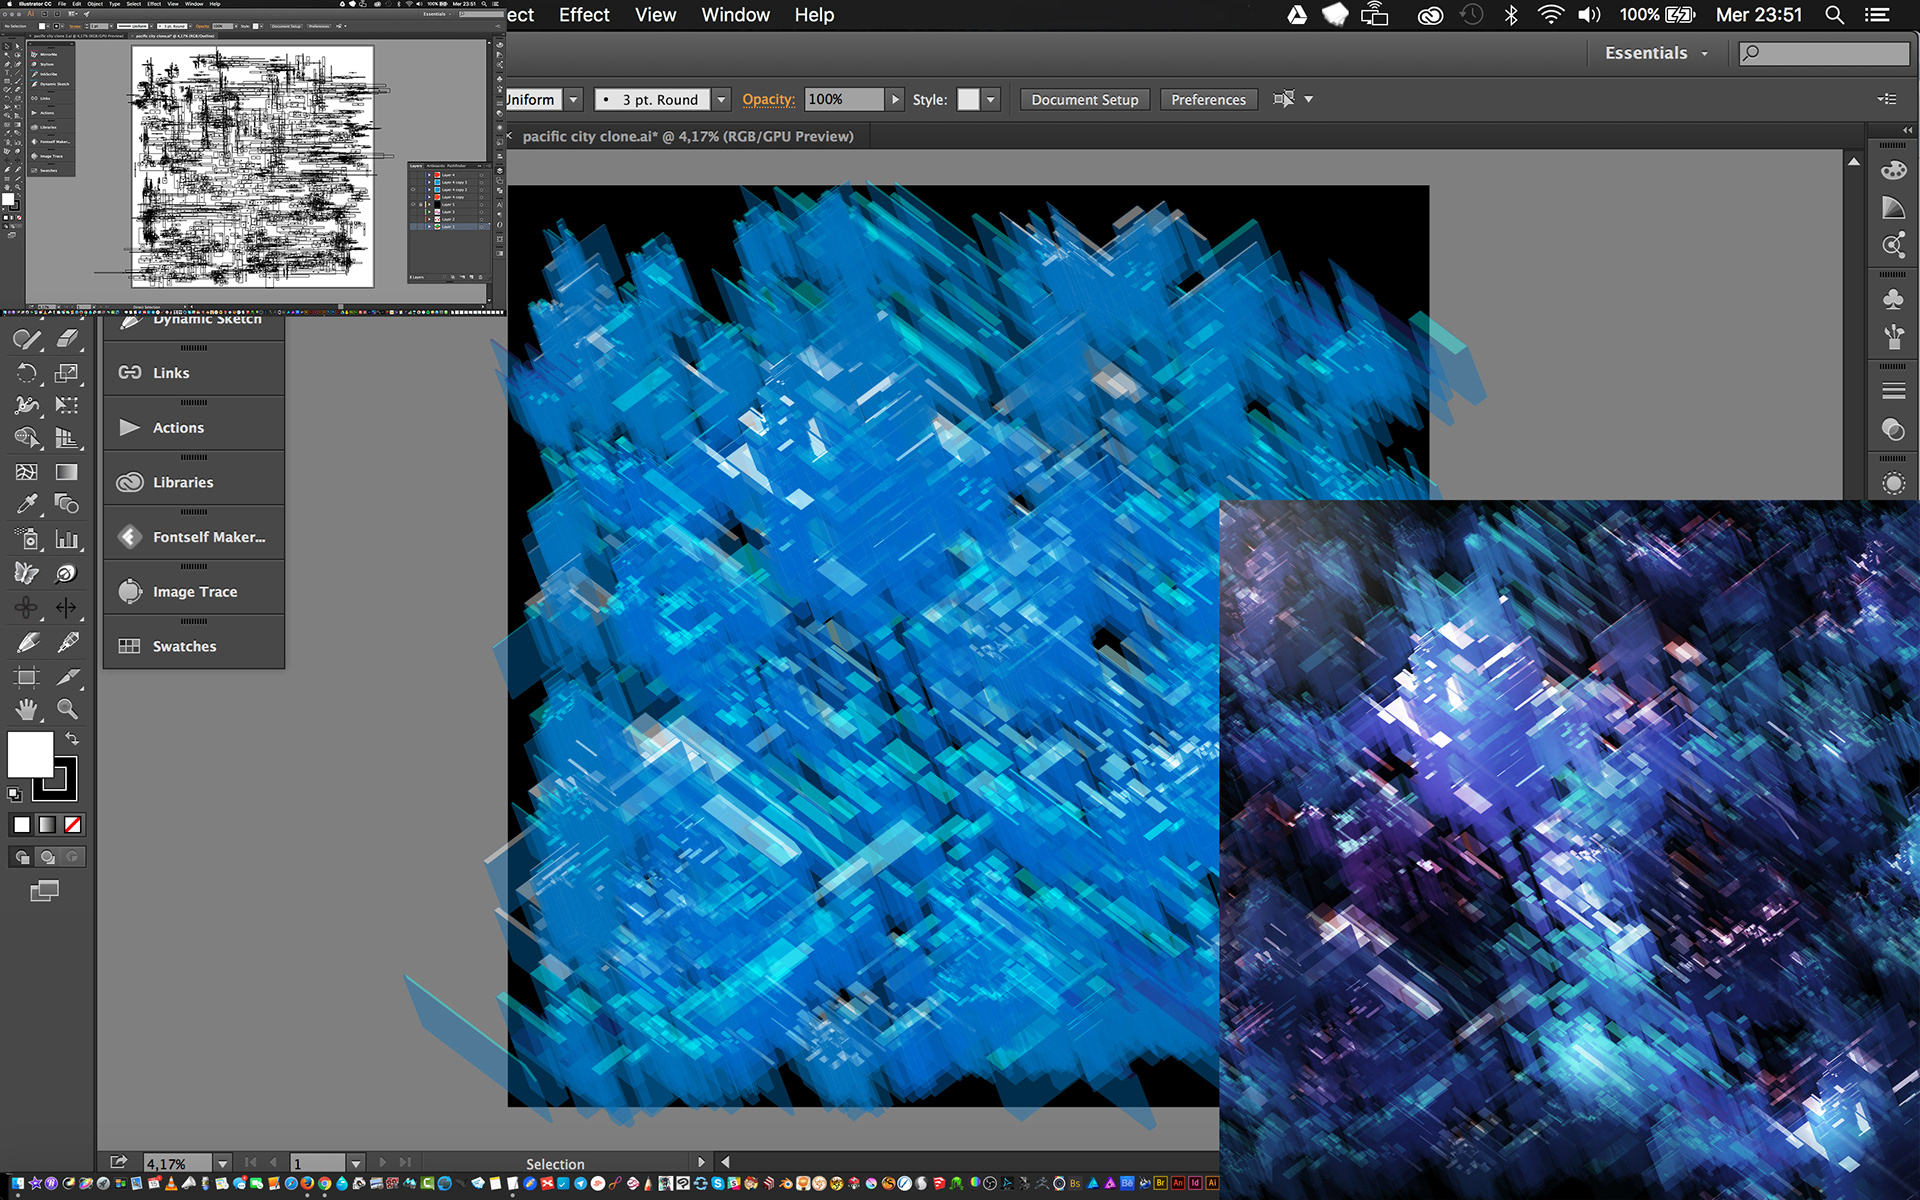The width and height of the screenshot is (1920, 1200).
Task: Enable Draw Inside mode
Action: [72, 857]
